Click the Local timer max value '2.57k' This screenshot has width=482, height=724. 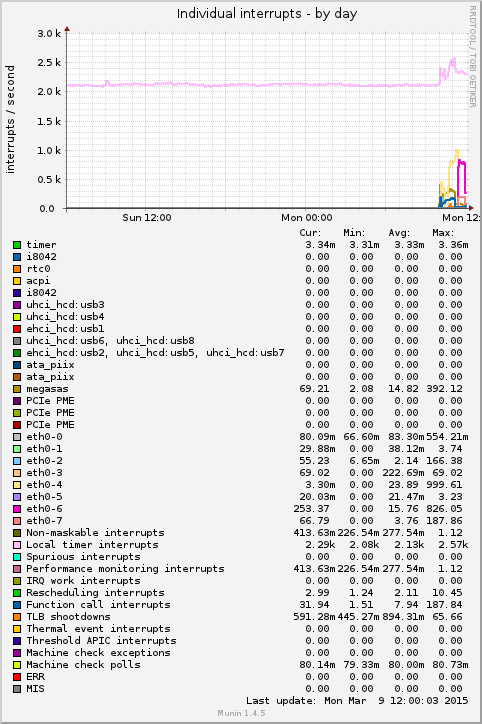click(453, 545)
